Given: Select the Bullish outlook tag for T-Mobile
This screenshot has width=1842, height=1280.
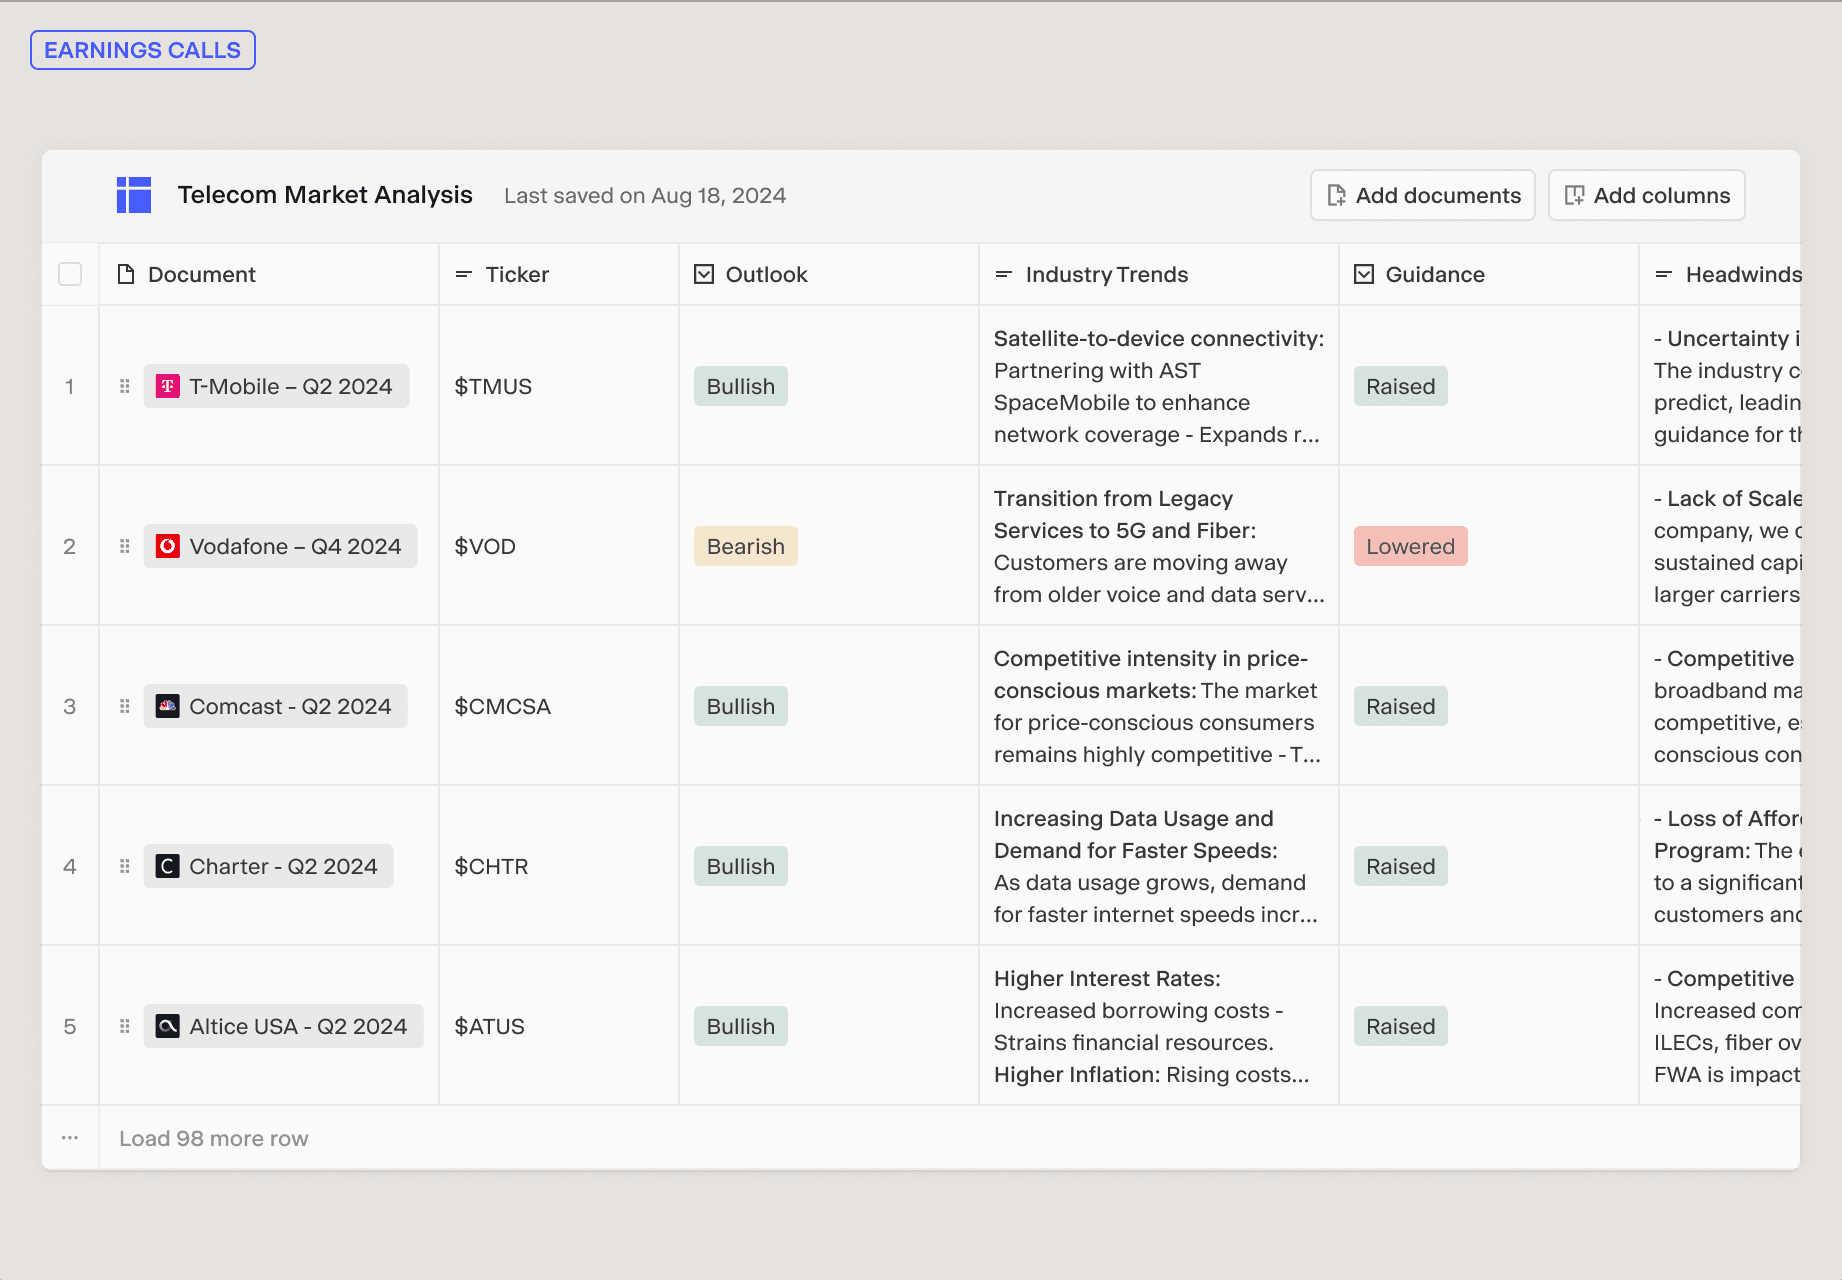Looking at the screenshot, I should click(x=741, y=386).
